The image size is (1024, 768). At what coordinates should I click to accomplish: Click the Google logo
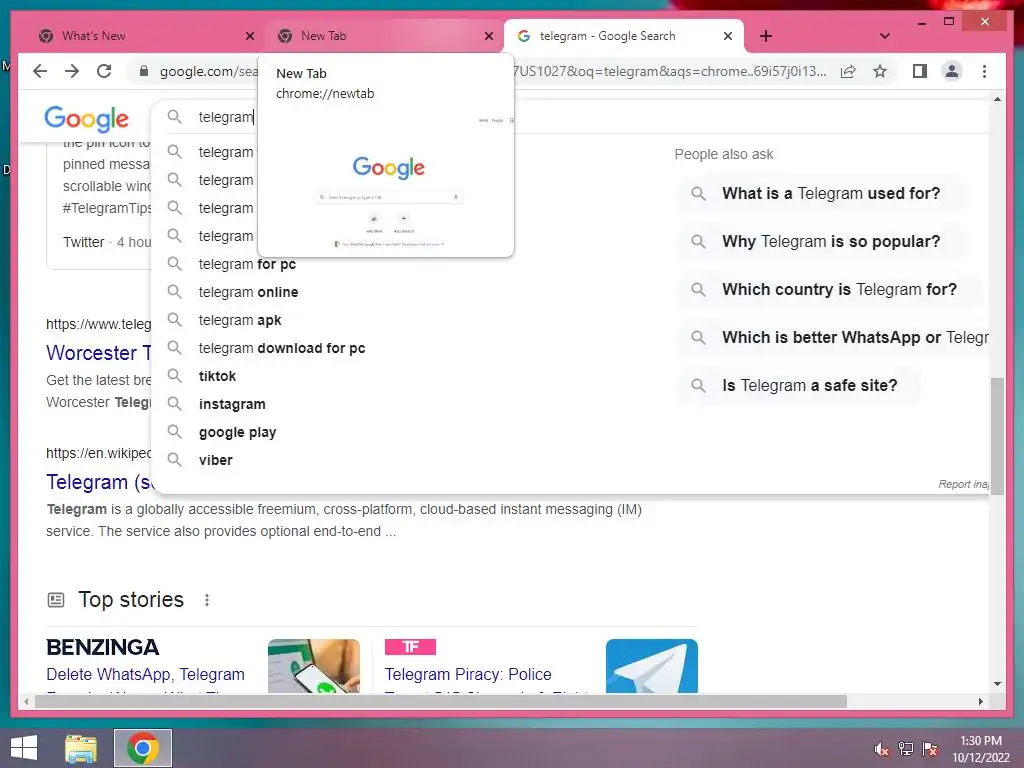click(86, 119)
